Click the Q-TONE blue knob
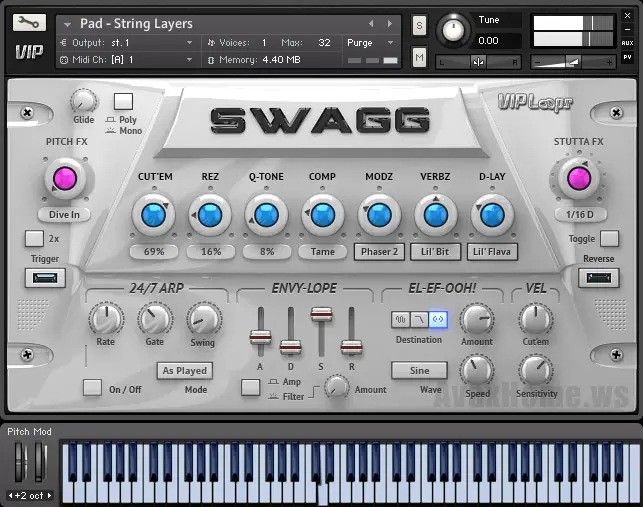643x507 pixels. point(266,215)
